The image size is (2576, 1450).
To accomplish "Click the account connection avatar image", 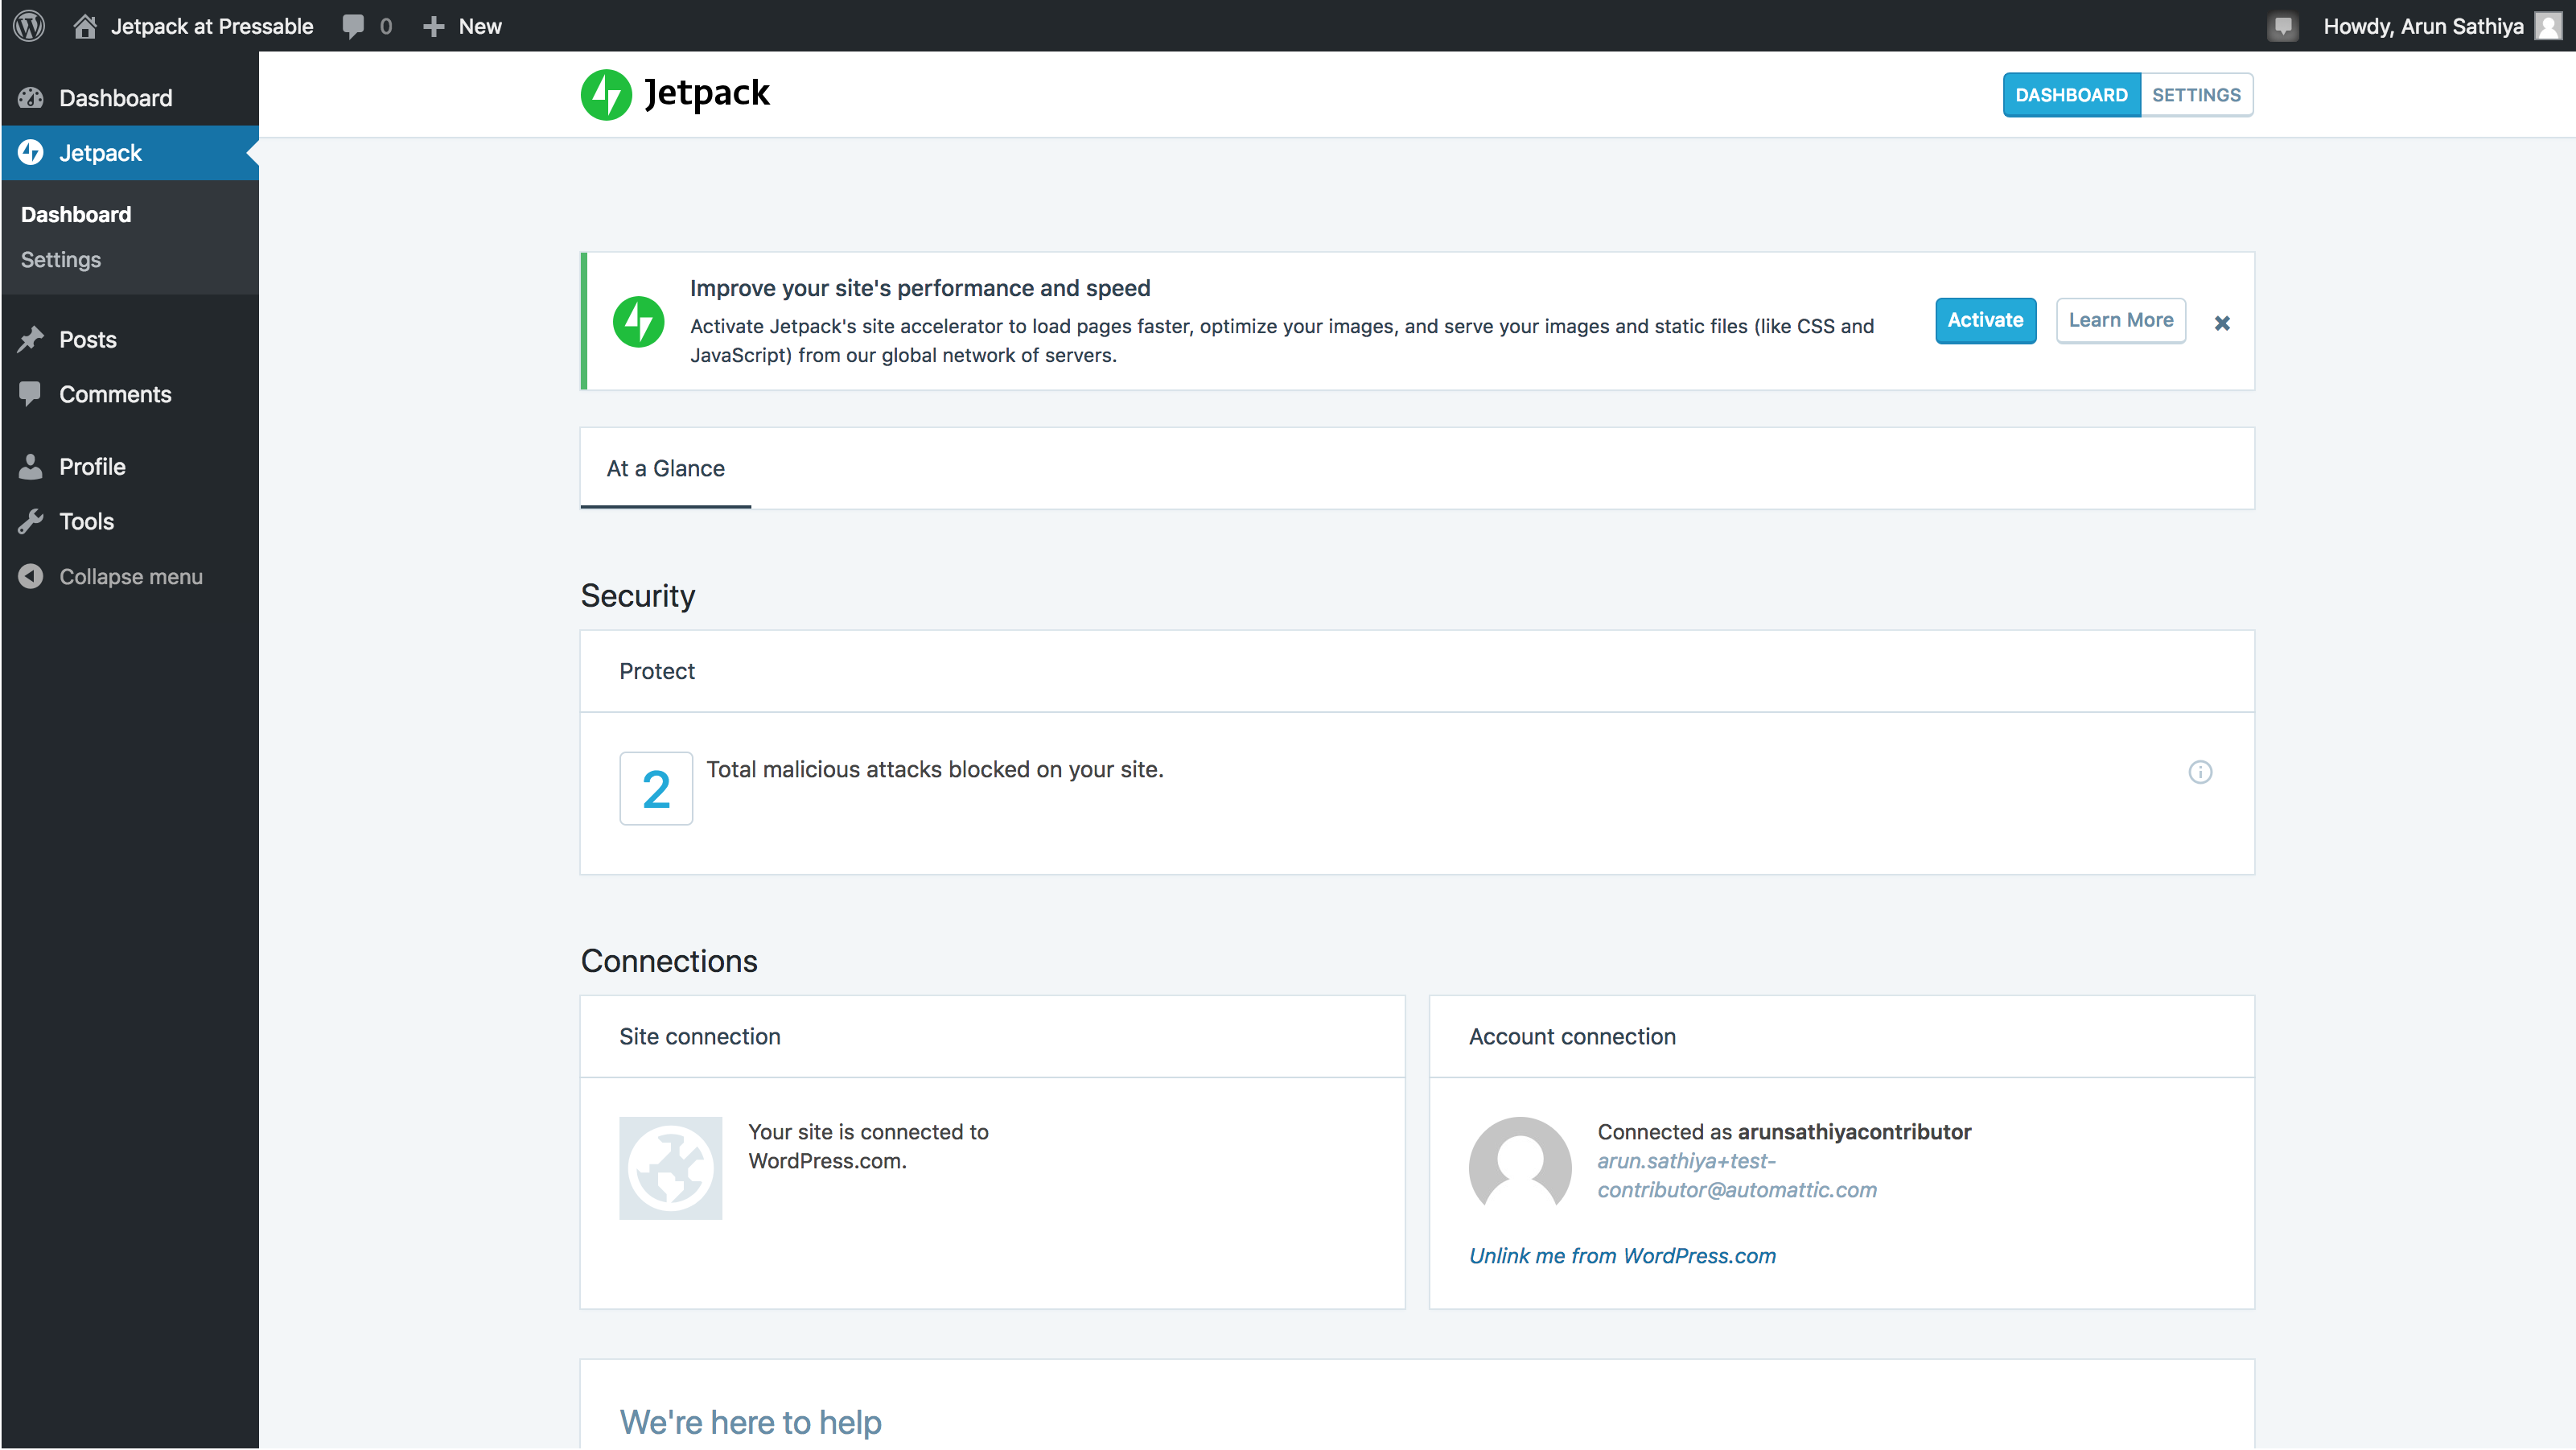I will (1520, 1167).
